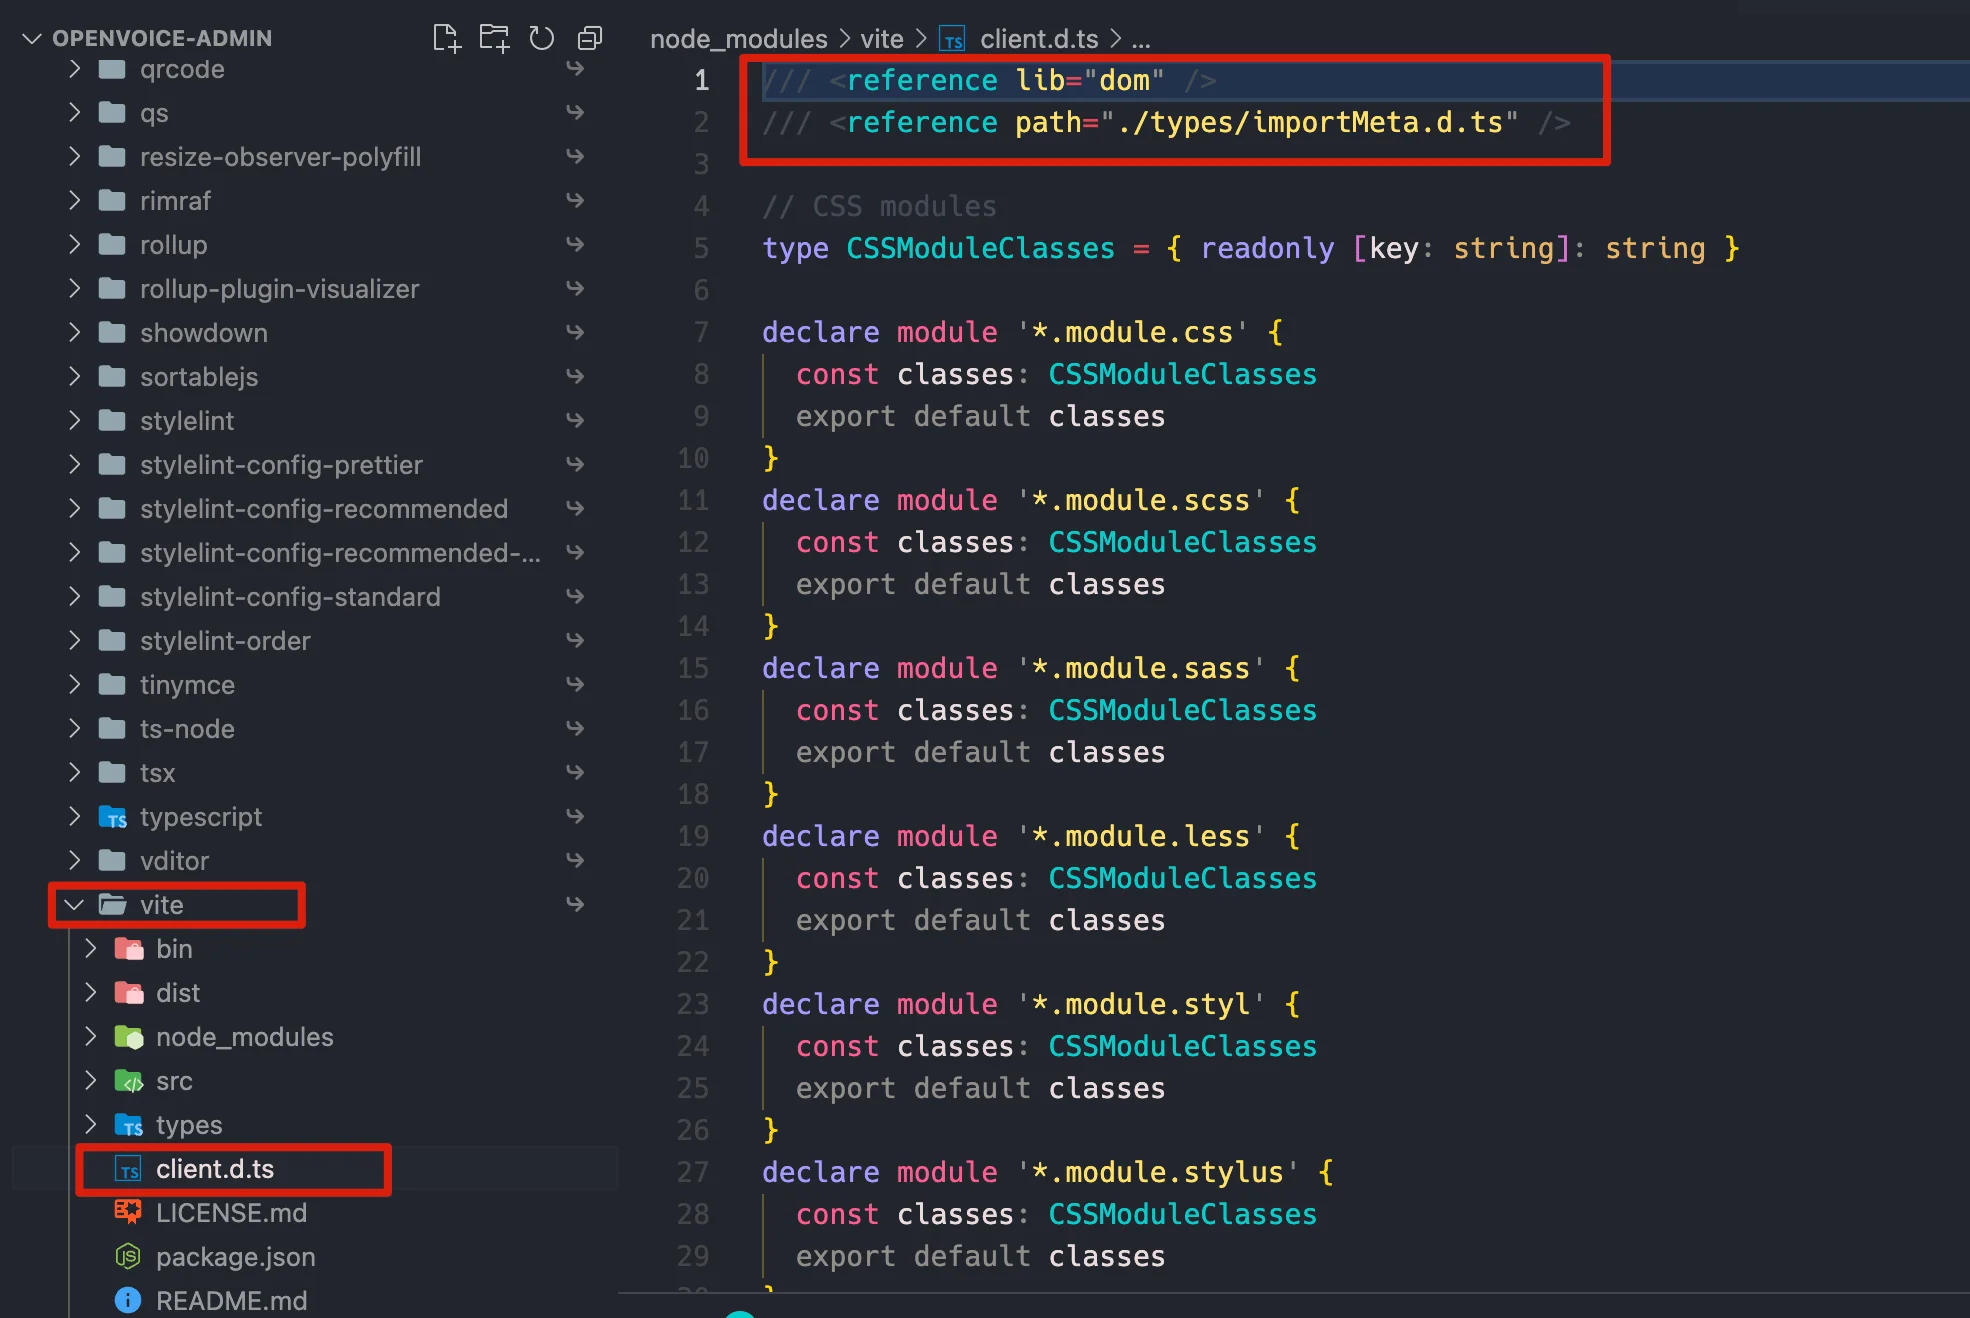Select the stylelint-config-recommended folder
The image size is (1970, 1318).
pos(324,509)
